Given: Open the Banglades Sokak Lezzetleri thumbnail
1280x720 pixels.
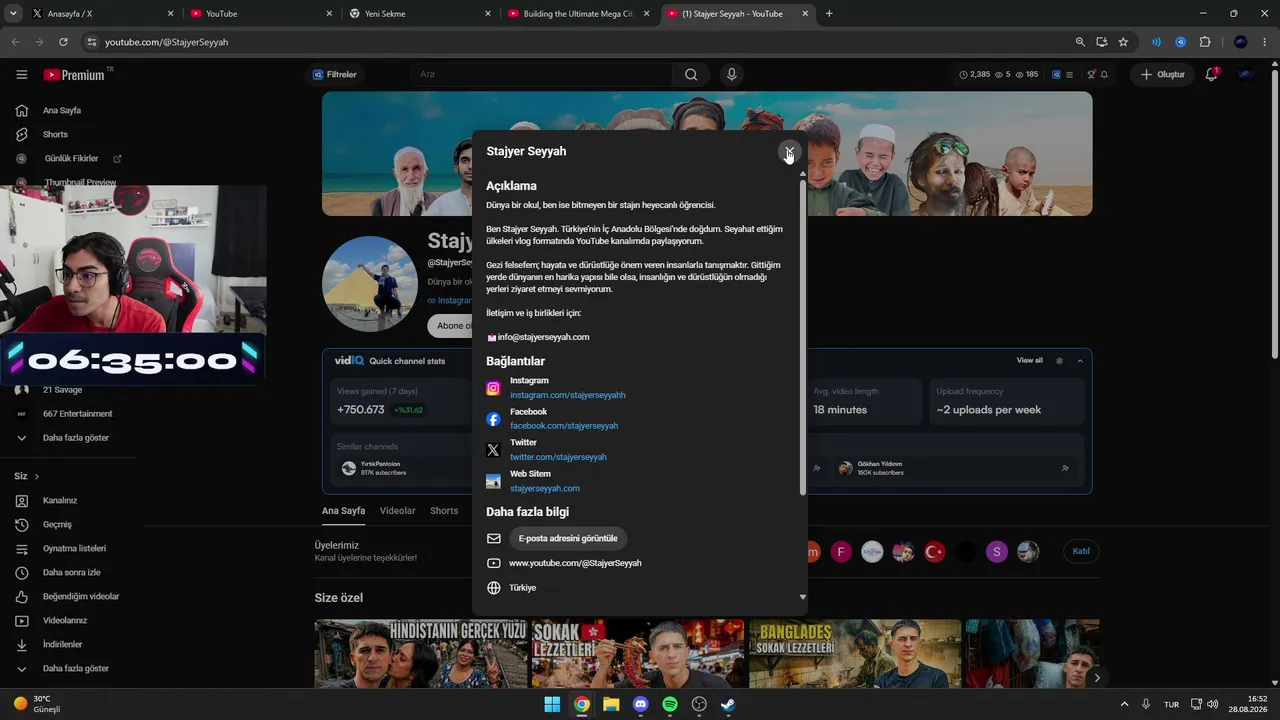Looking at the screenshot, I should (855, 654).
